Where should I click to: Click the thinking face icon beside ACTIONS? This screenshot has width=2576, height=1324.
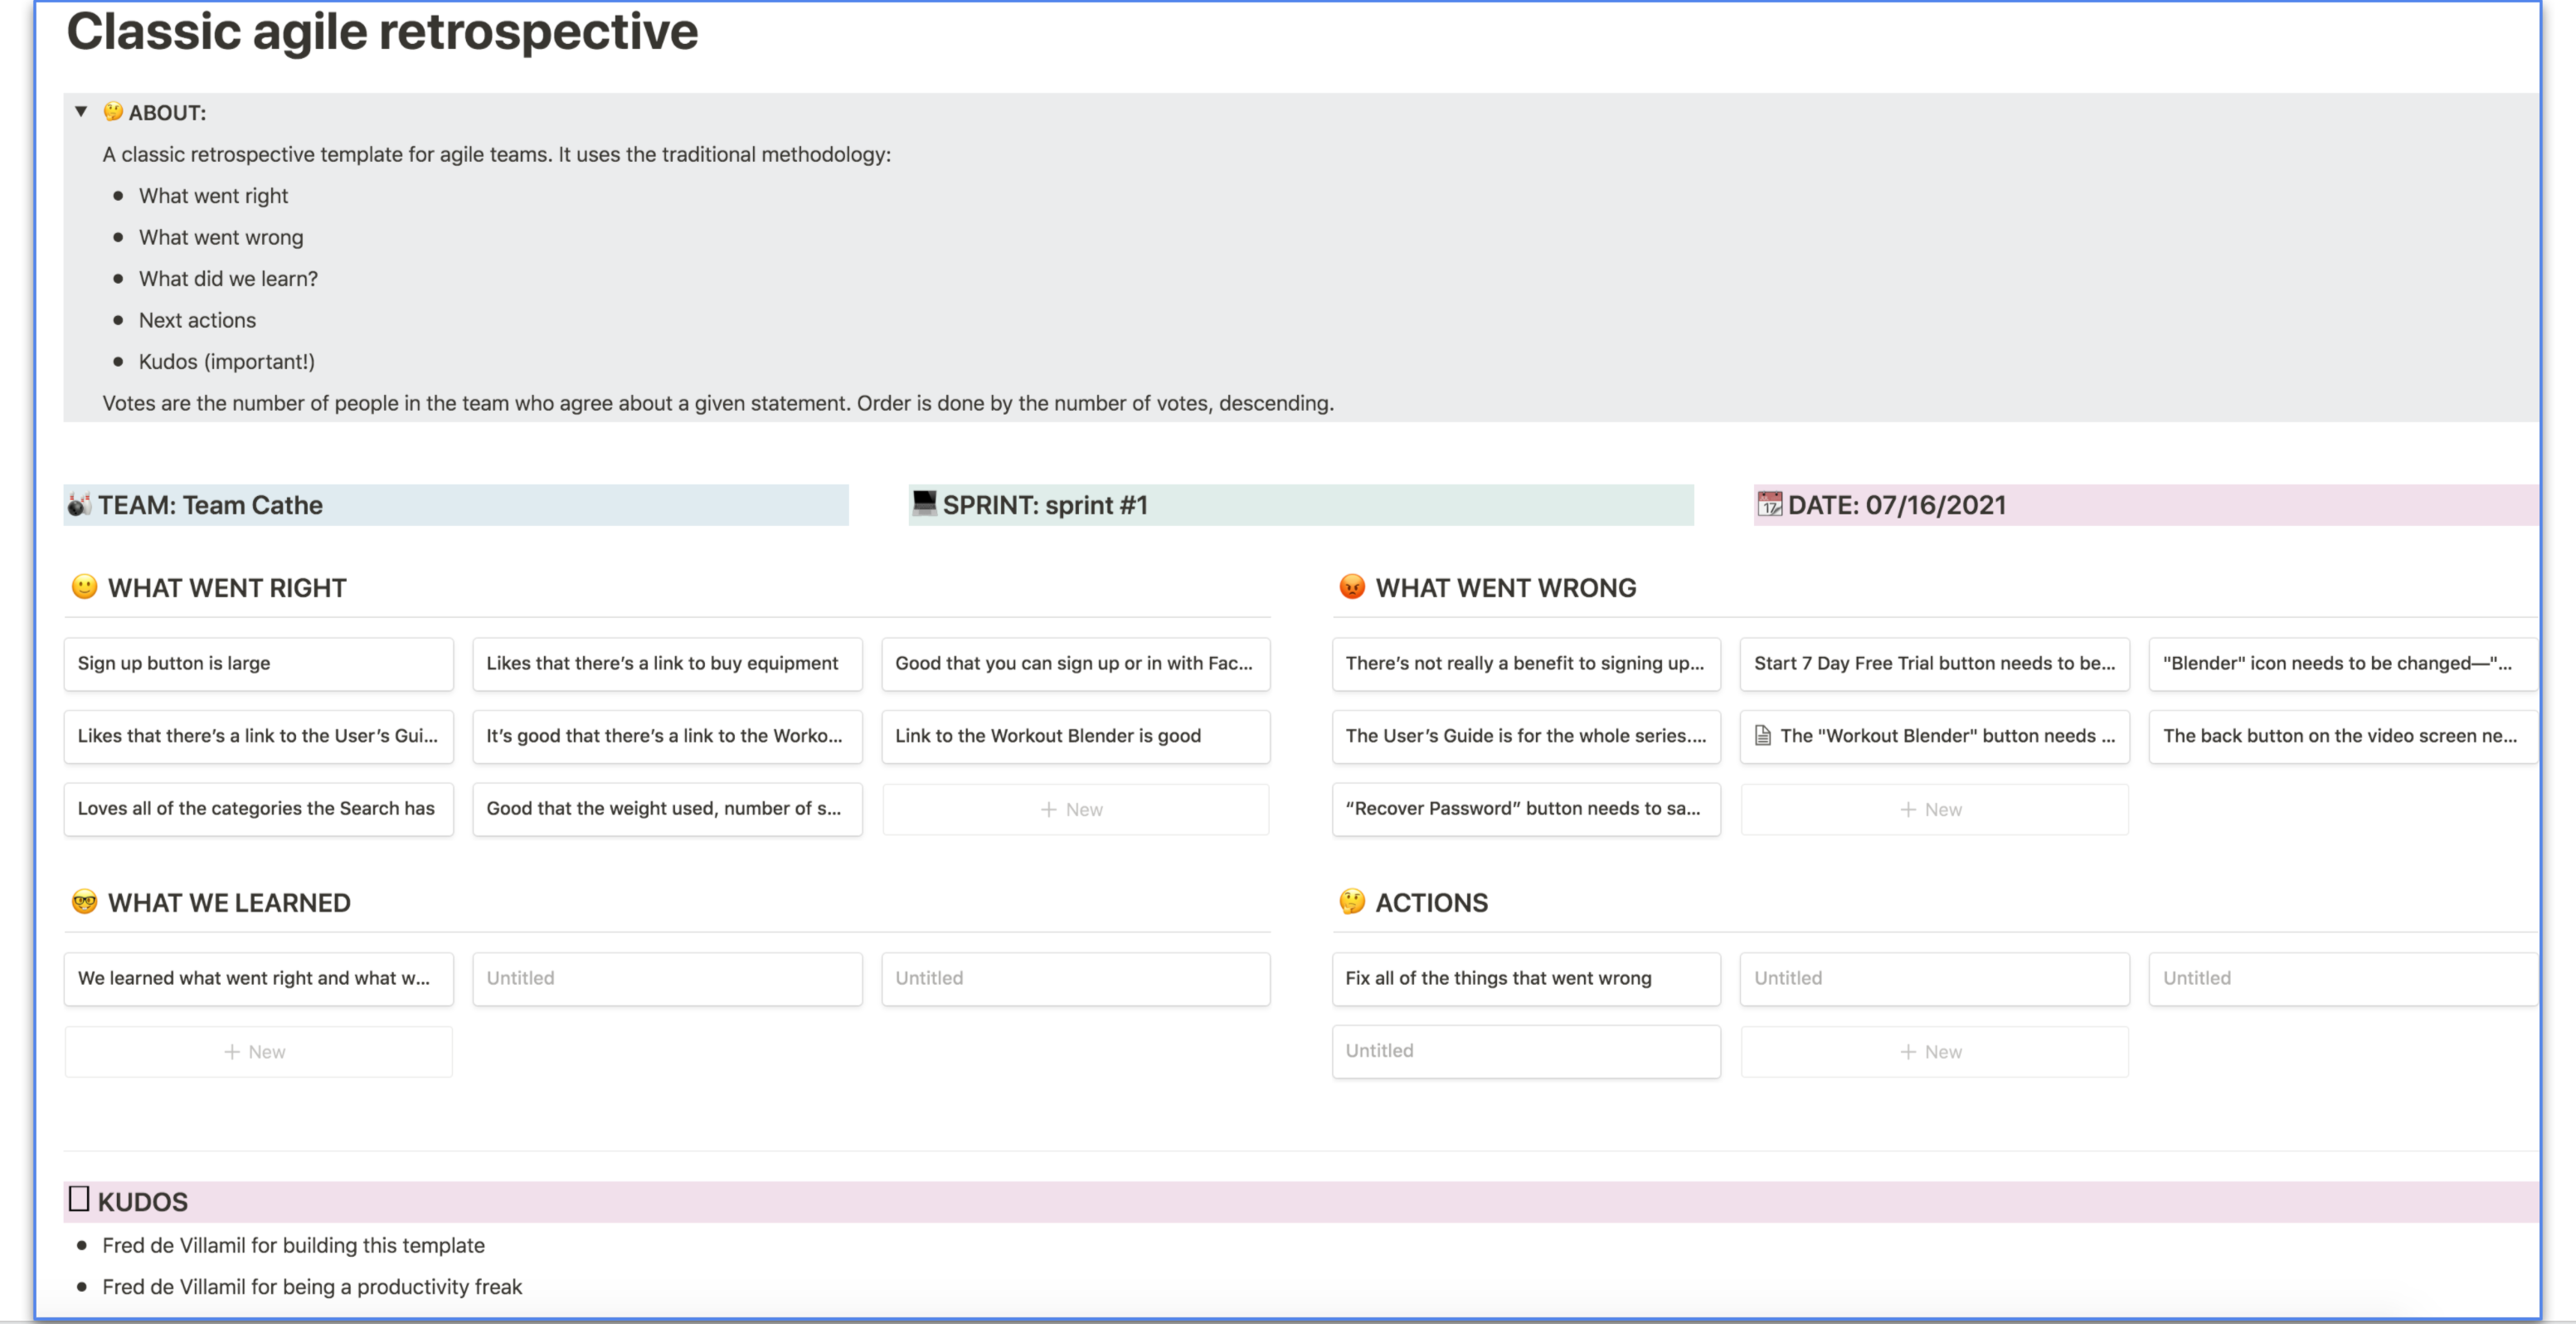tap(1352, 902)
